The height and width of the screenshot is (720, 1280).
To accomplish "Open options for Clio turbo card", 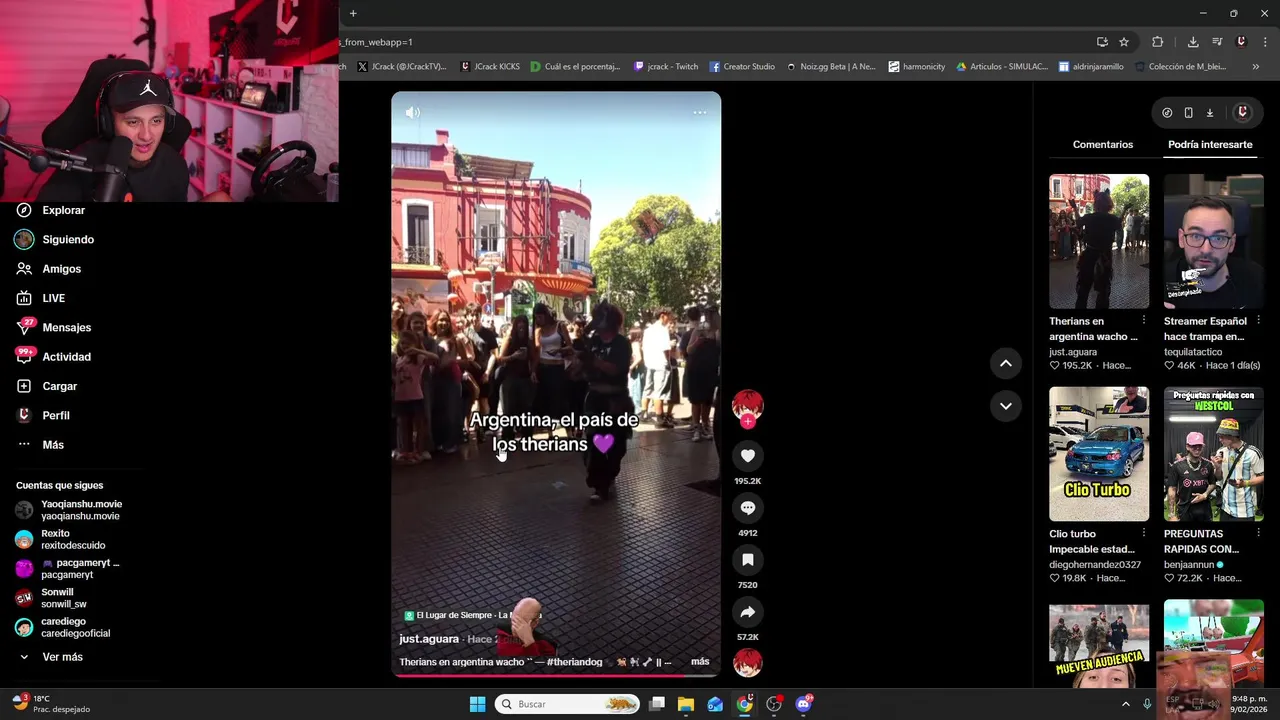I will (x=1144, y=533).
